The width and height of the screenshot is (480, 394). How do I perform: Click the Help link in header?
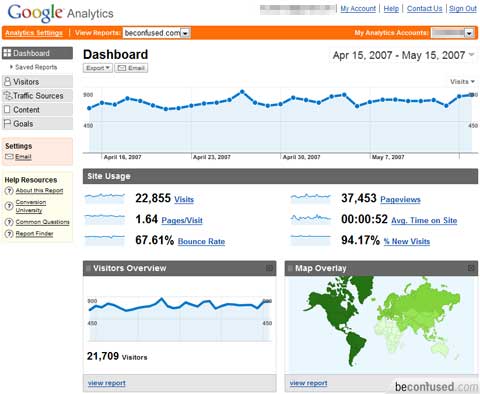[391, 9]
